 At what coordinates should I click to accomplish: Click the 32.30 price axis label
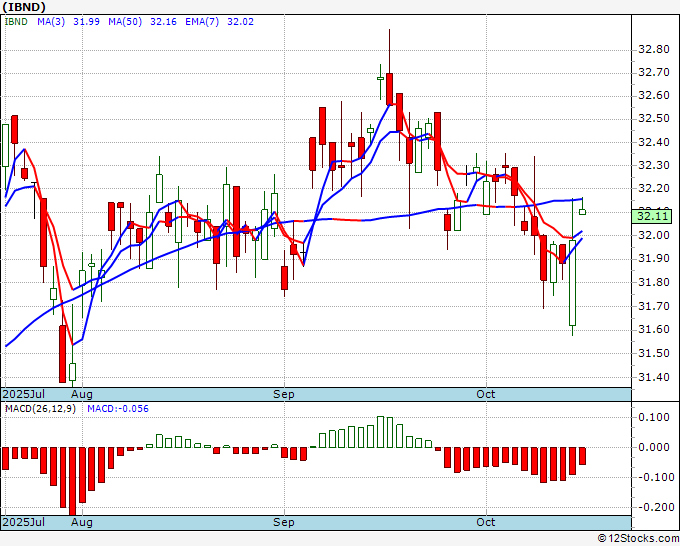pos(654,165)
